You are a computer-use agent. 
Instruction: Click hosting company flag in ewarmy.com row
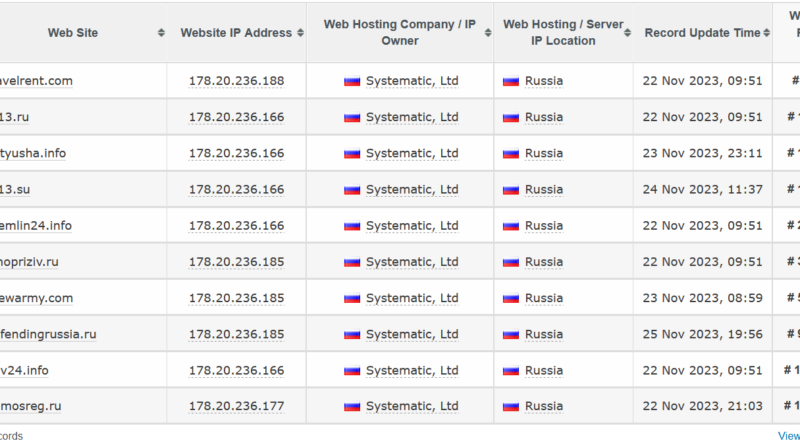(352, 299)
